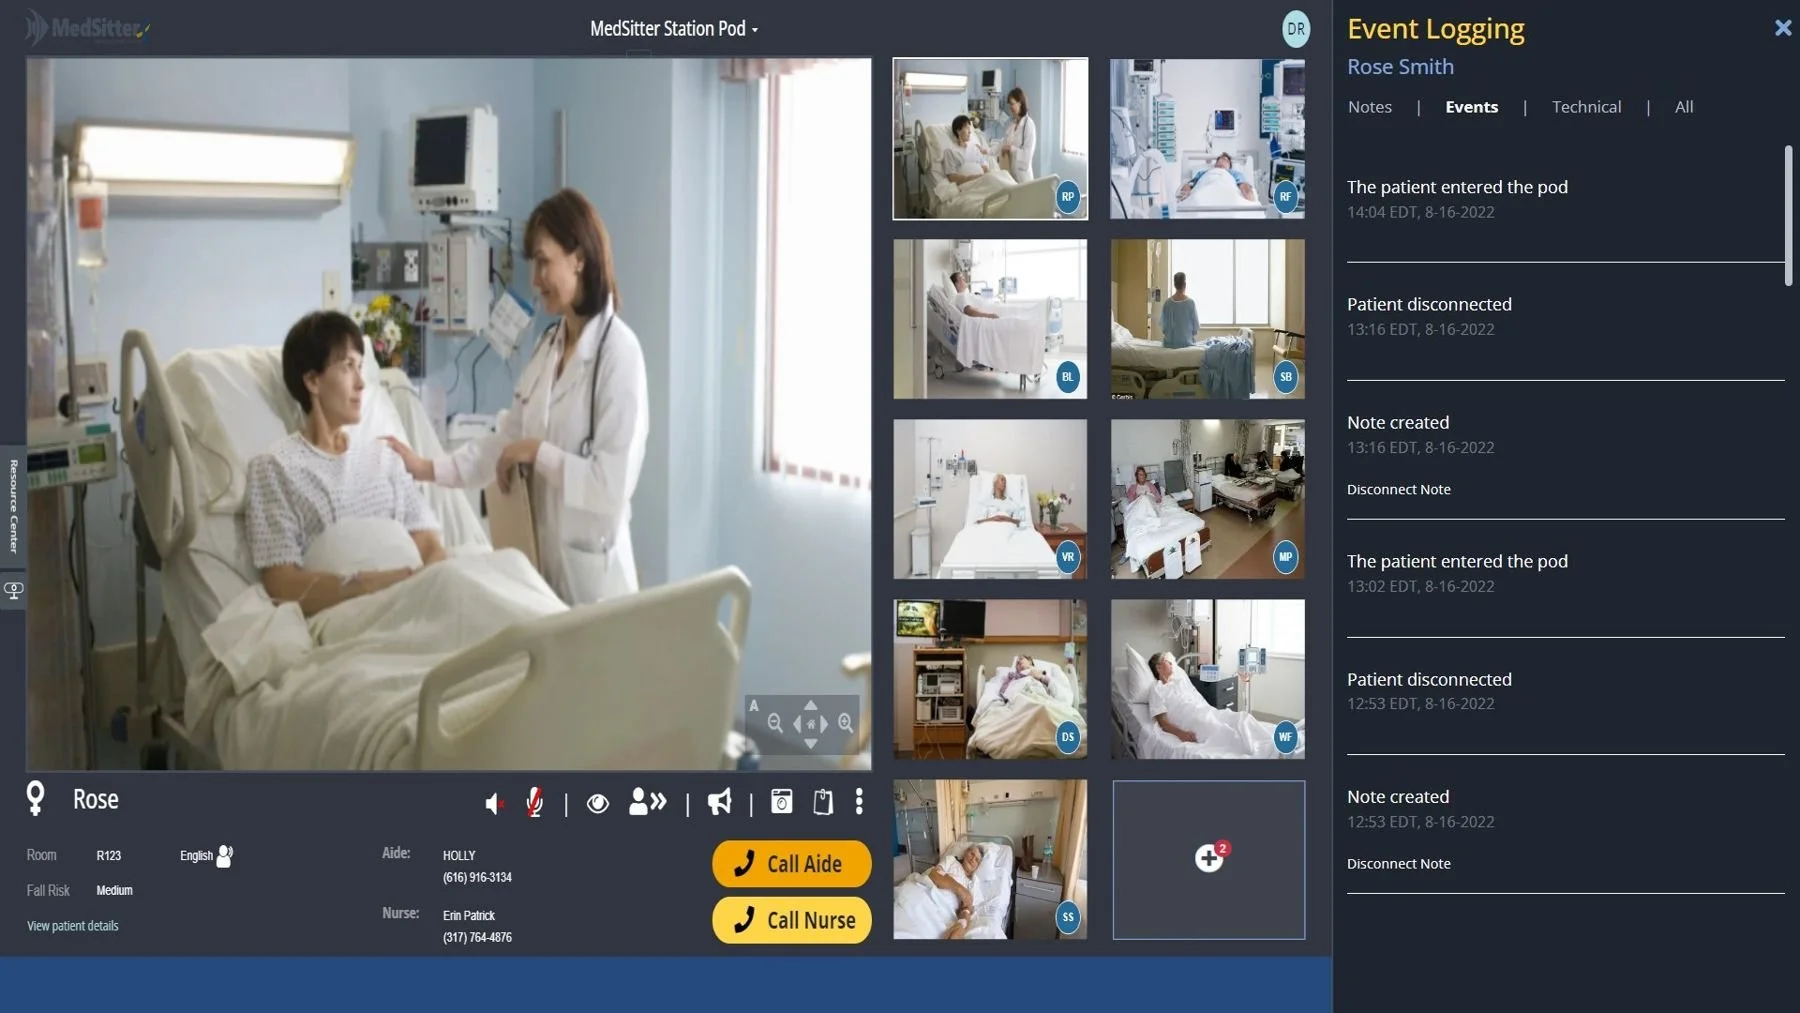
Task: Select the RP patient thumbnail
Action: point(990,138)
